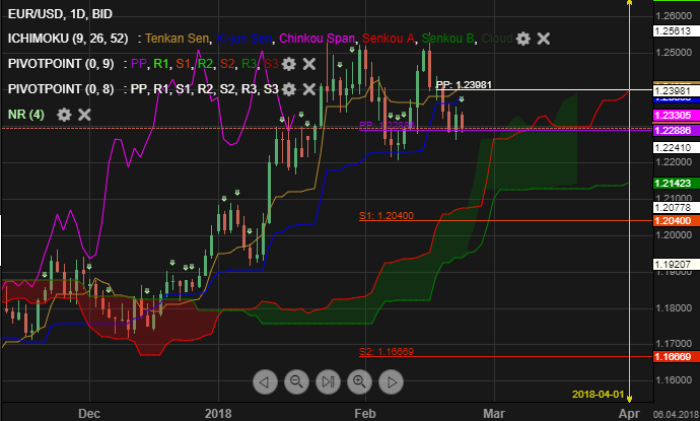Click the Ki-jun Sen legend label
Image resolution: width=700 pixels, height=421 pixels.
(244, 38)
